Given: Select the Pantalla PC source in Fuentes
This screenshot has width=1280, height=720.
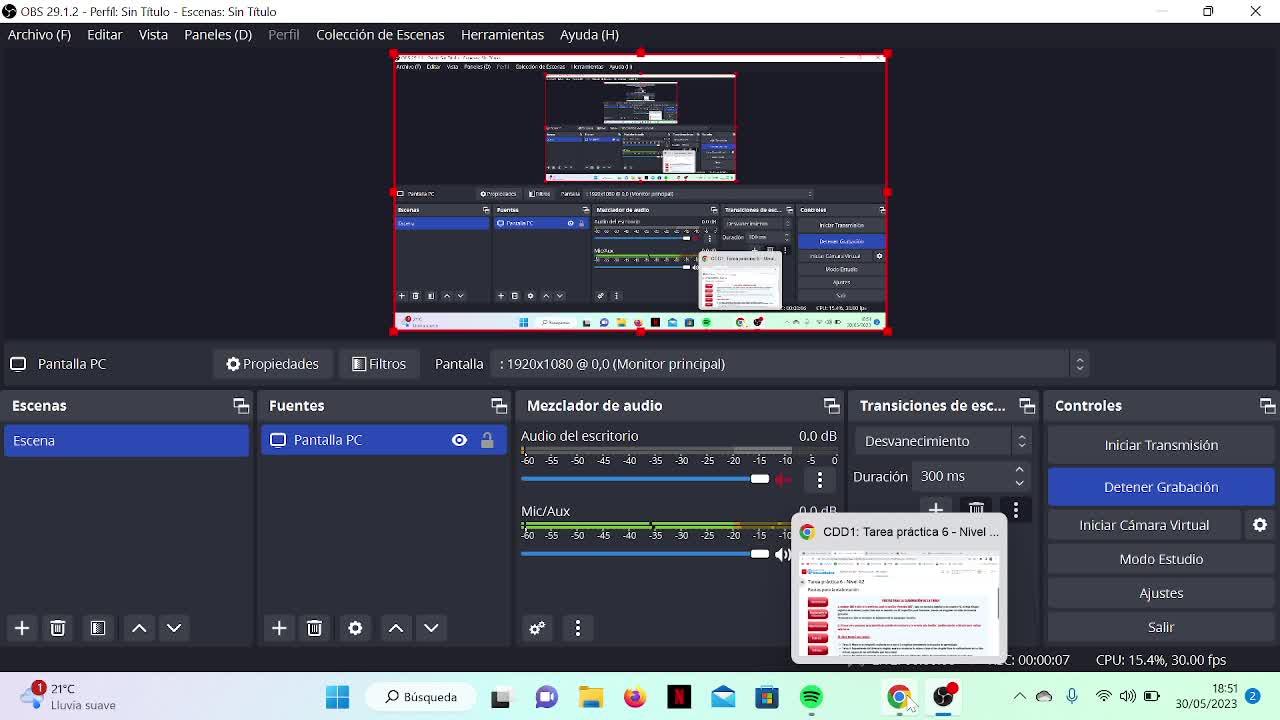Looking at the screenshot, I should coord(385,440).
